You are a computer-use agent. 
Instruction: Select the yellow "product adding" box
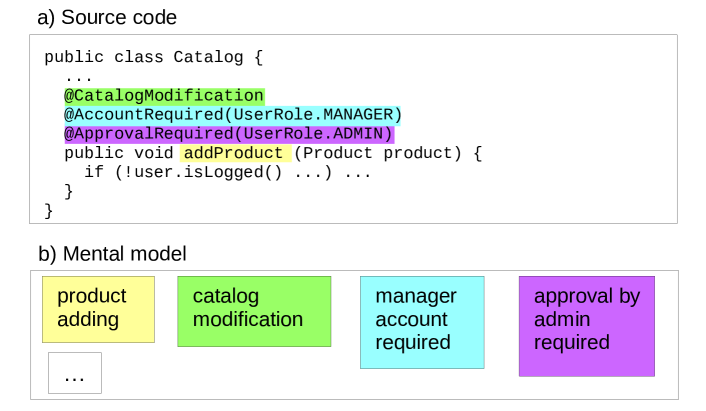(98, 308)
